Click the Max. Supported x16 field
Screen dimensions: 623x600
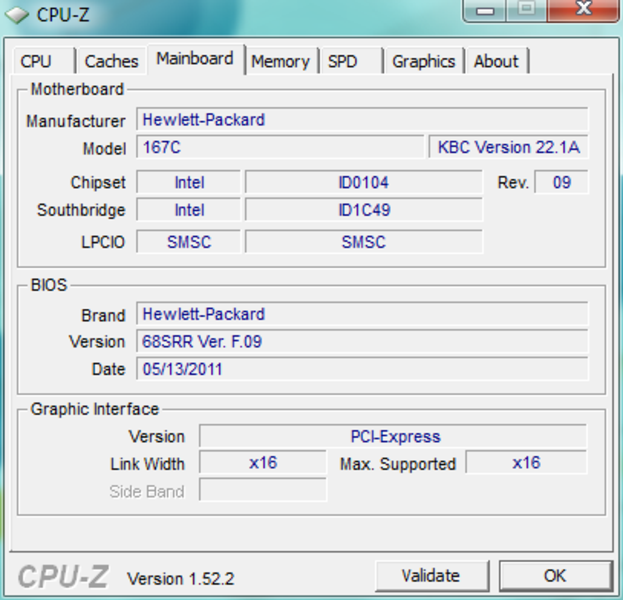(x=526, y=463)
